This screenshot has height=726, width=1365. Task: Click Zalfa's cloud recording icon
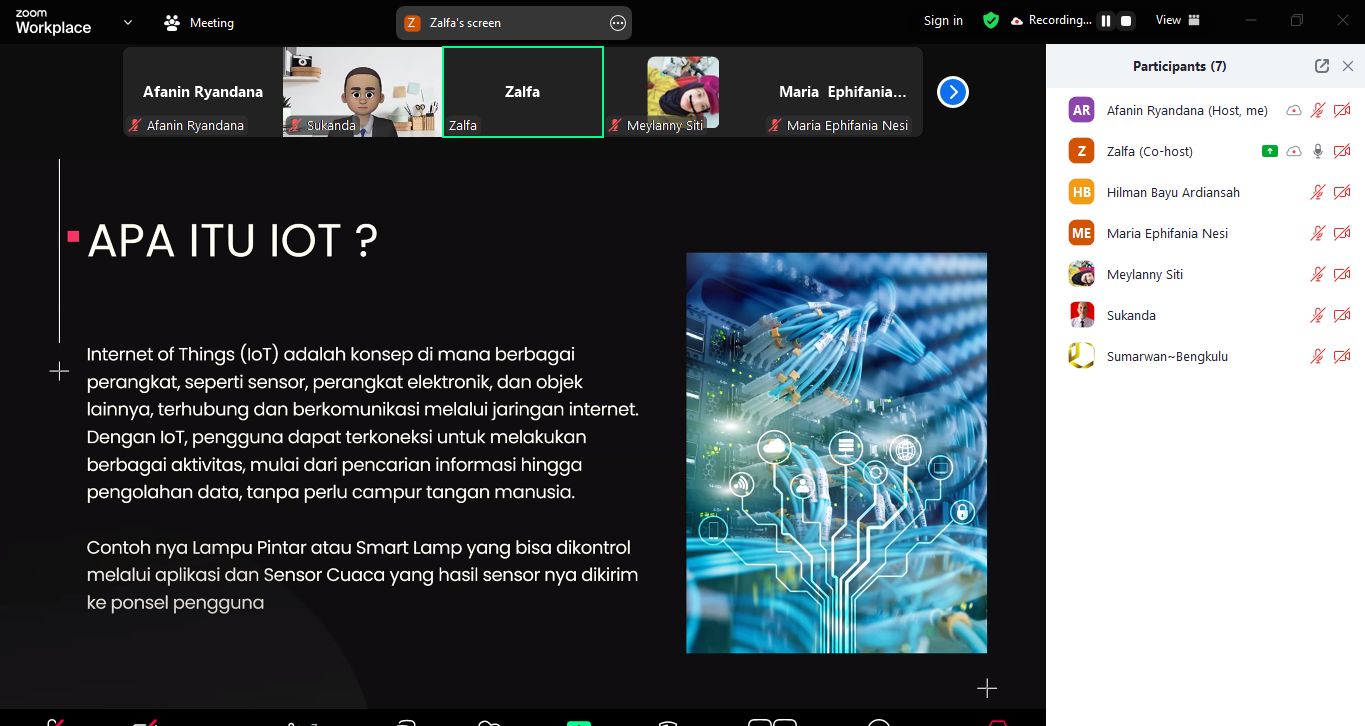[1294, 151]
